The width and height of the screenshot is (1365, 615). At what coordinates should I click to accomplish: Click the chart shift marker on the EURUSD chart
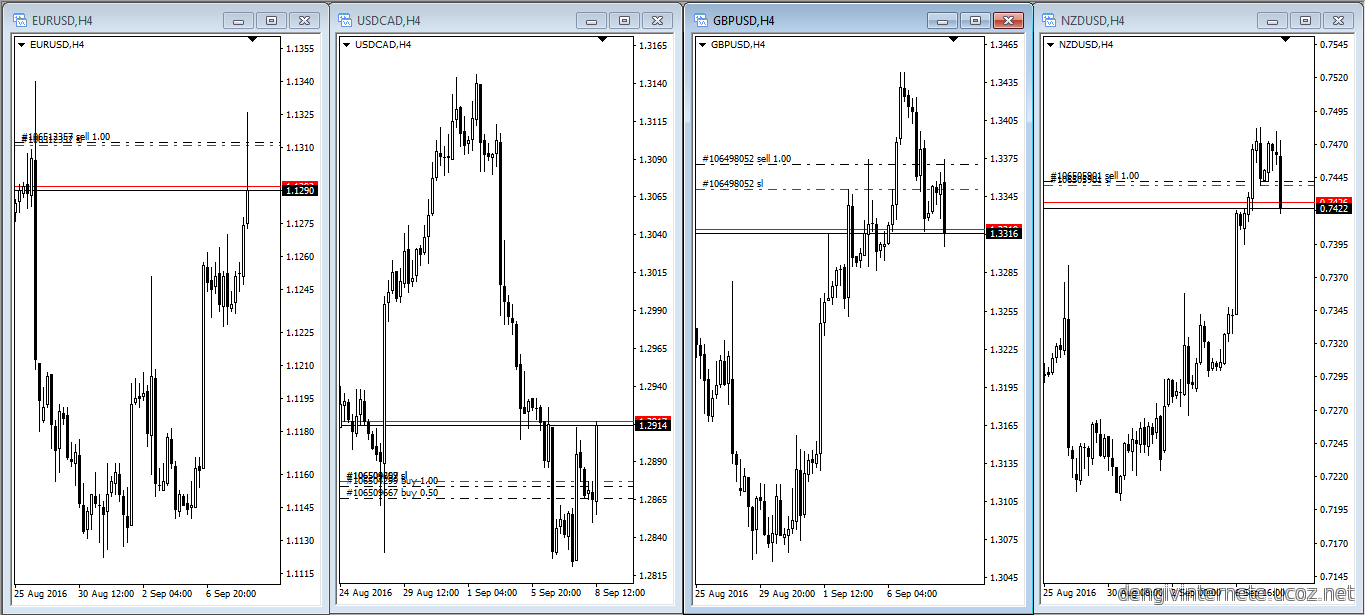click(x=252, y=39)
